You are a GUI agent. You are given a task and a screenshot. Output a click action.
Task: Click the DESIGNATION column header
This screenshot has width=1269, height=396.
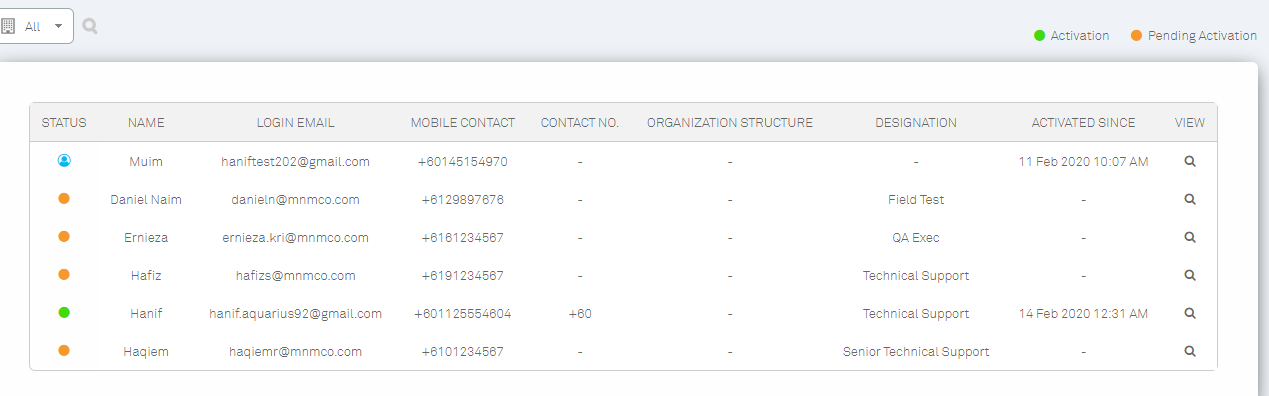tap(916, 123)
